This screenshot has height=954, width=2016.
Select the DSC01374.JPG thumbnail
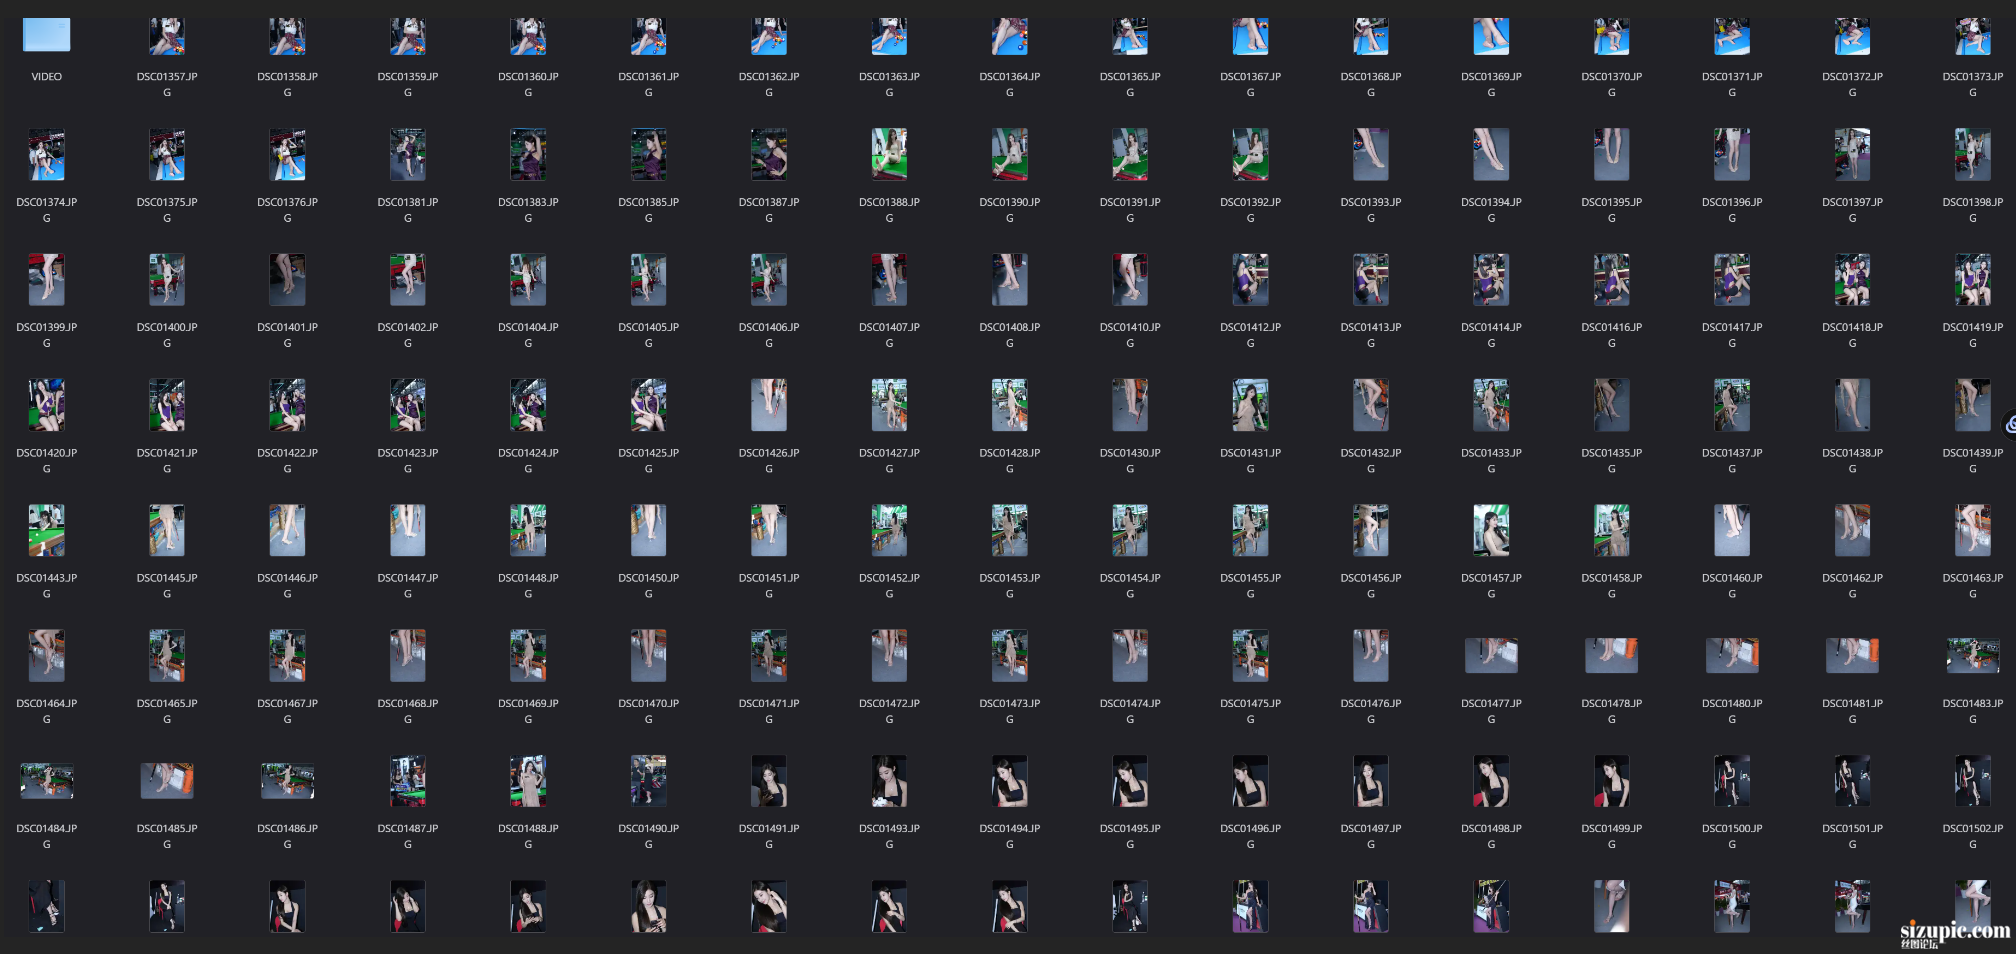coord(46,154)
